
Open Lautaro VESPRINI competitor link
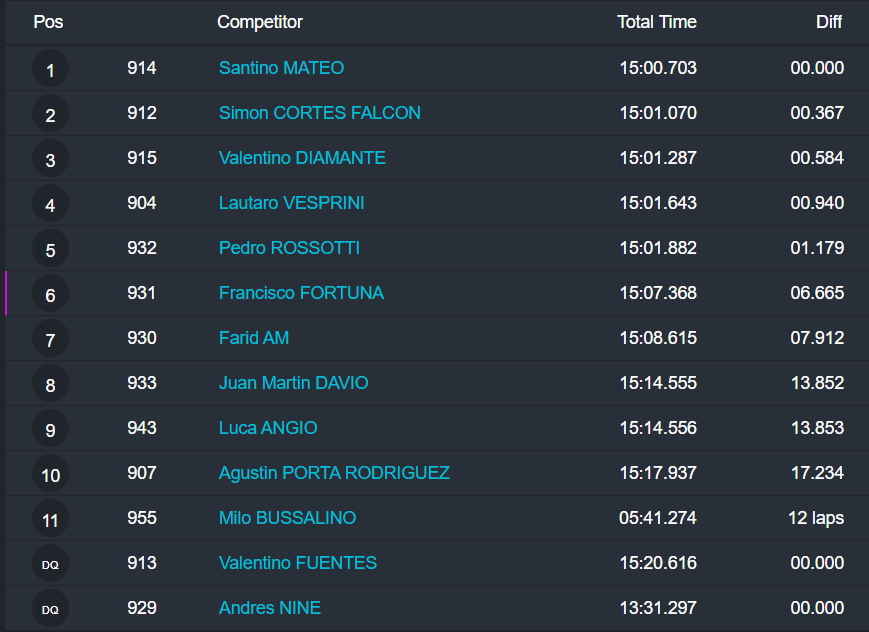[x=291, y=203]
